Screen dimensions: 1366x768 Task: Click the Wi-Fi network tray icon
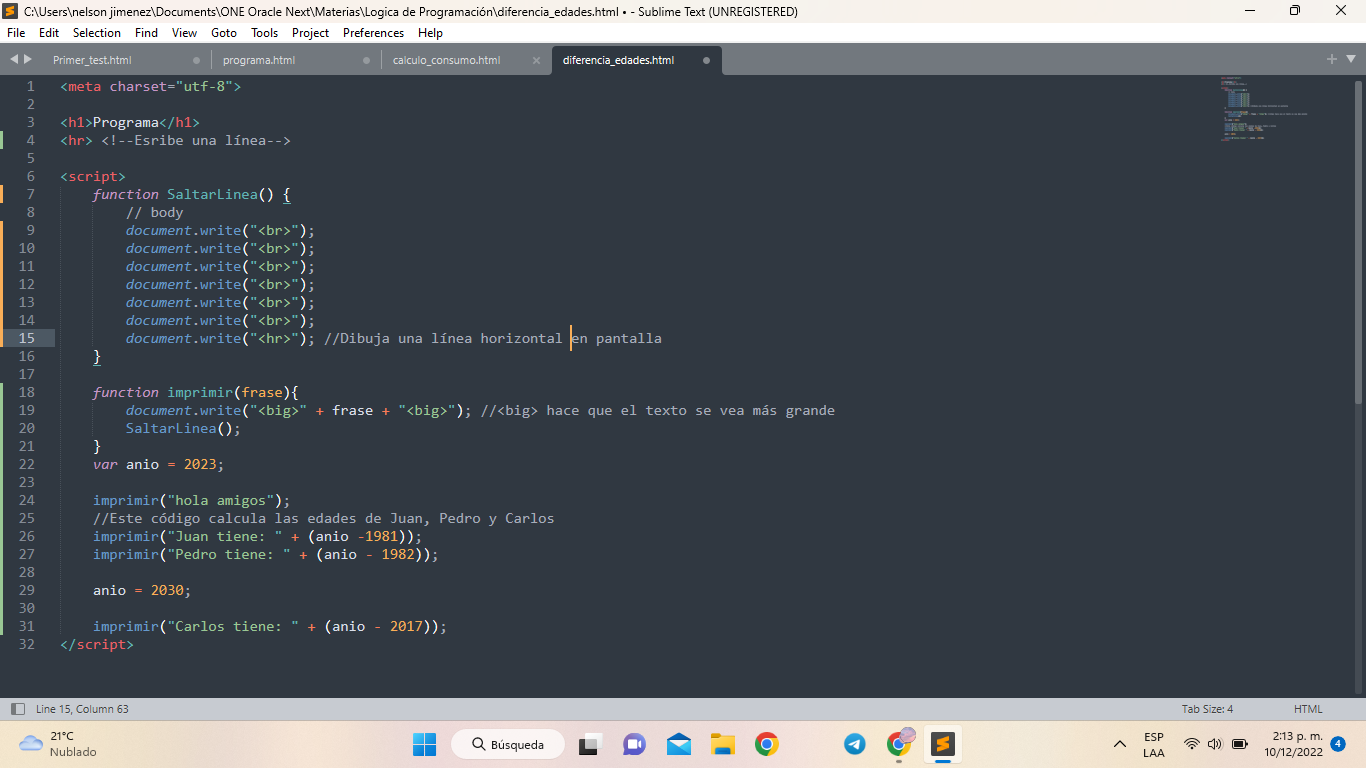coord(1191,744)
